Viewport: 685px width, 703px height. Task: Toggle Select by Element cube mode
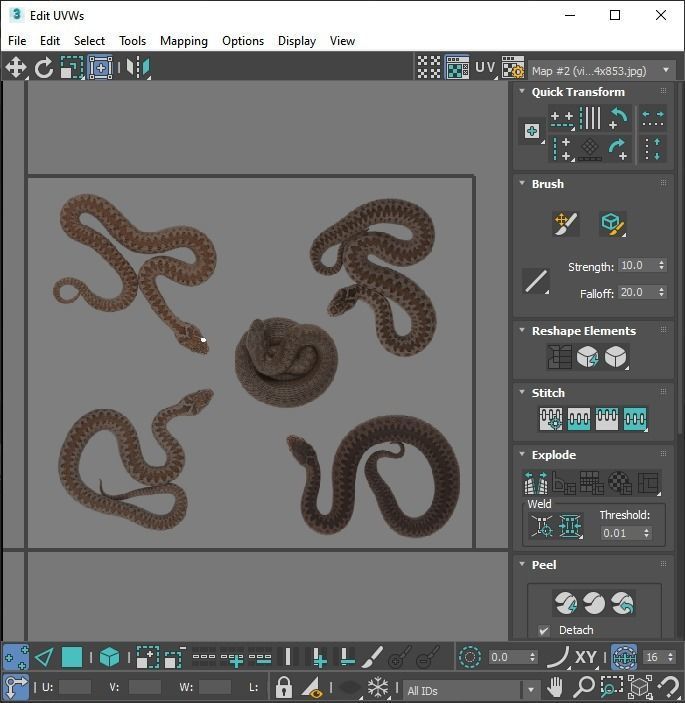109,657
